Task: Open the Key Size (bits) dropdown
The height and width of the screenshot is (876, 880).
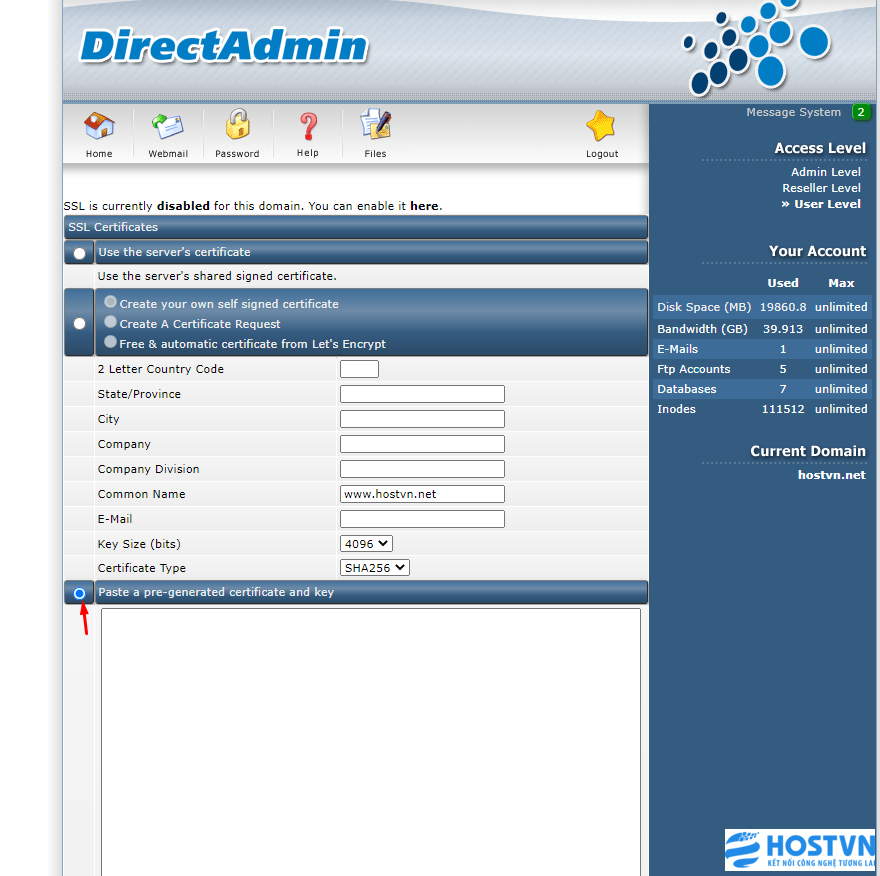Action: (366, 544)
